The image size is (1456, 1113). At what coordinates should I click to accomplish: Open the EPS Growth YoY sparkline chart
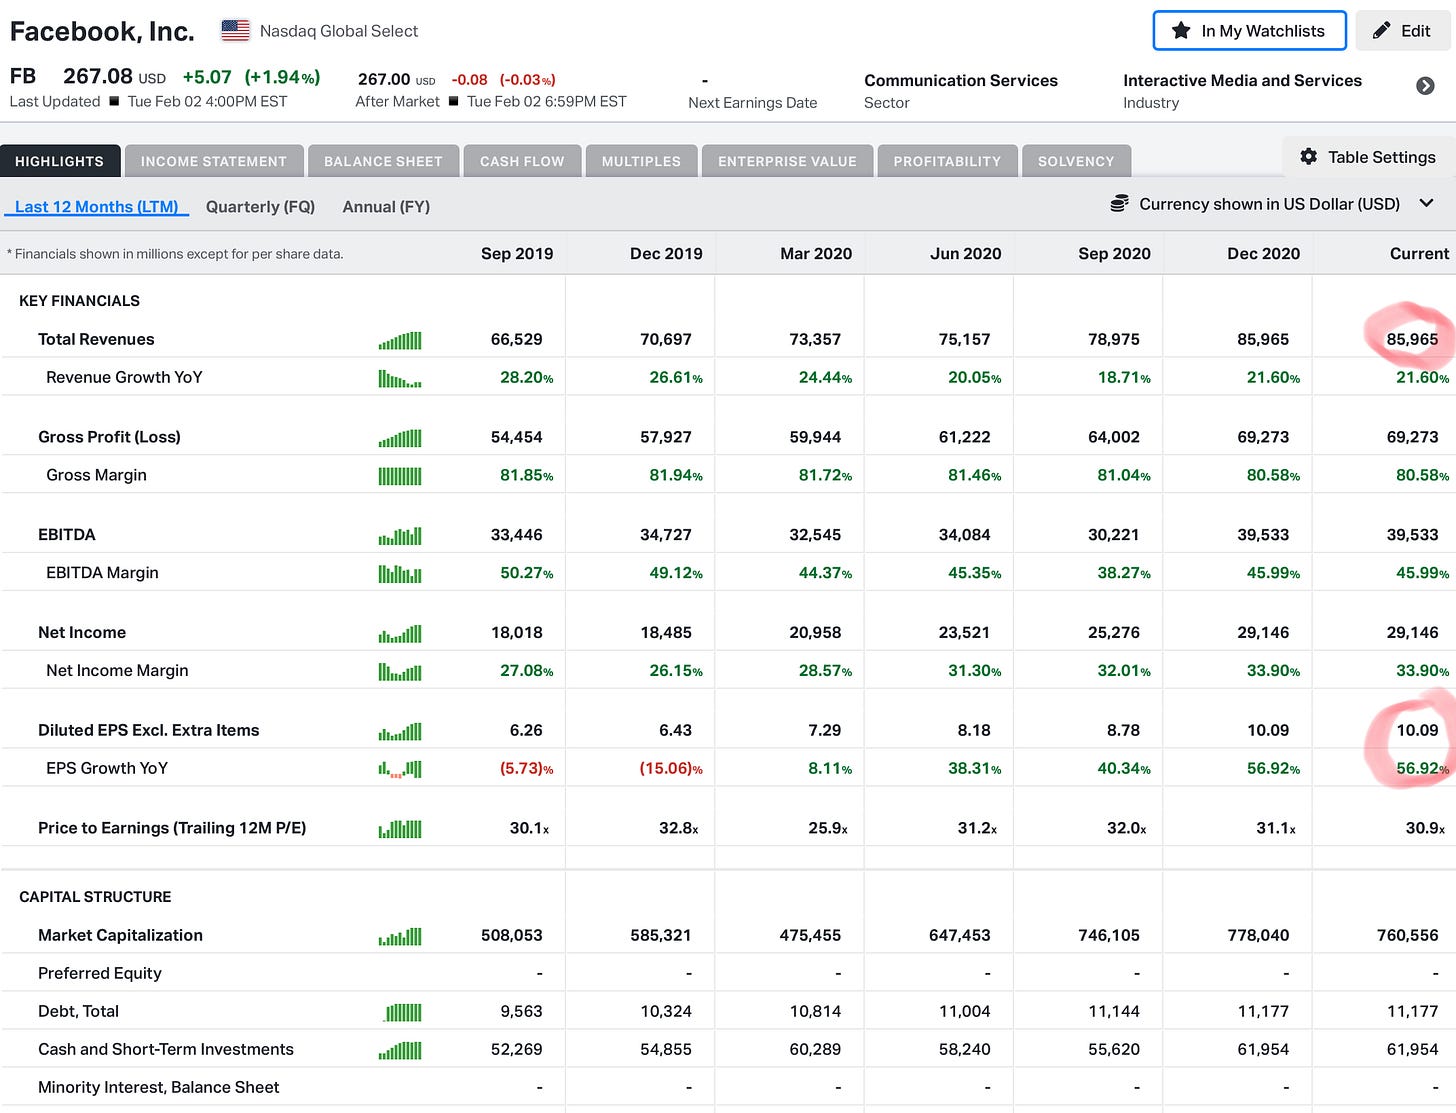tap(400, 769)
